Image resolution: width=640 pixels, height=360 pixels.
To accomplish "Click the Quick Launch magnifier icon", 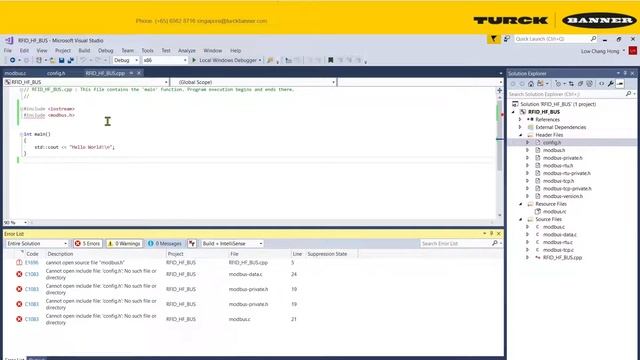I will coord(593,39).
